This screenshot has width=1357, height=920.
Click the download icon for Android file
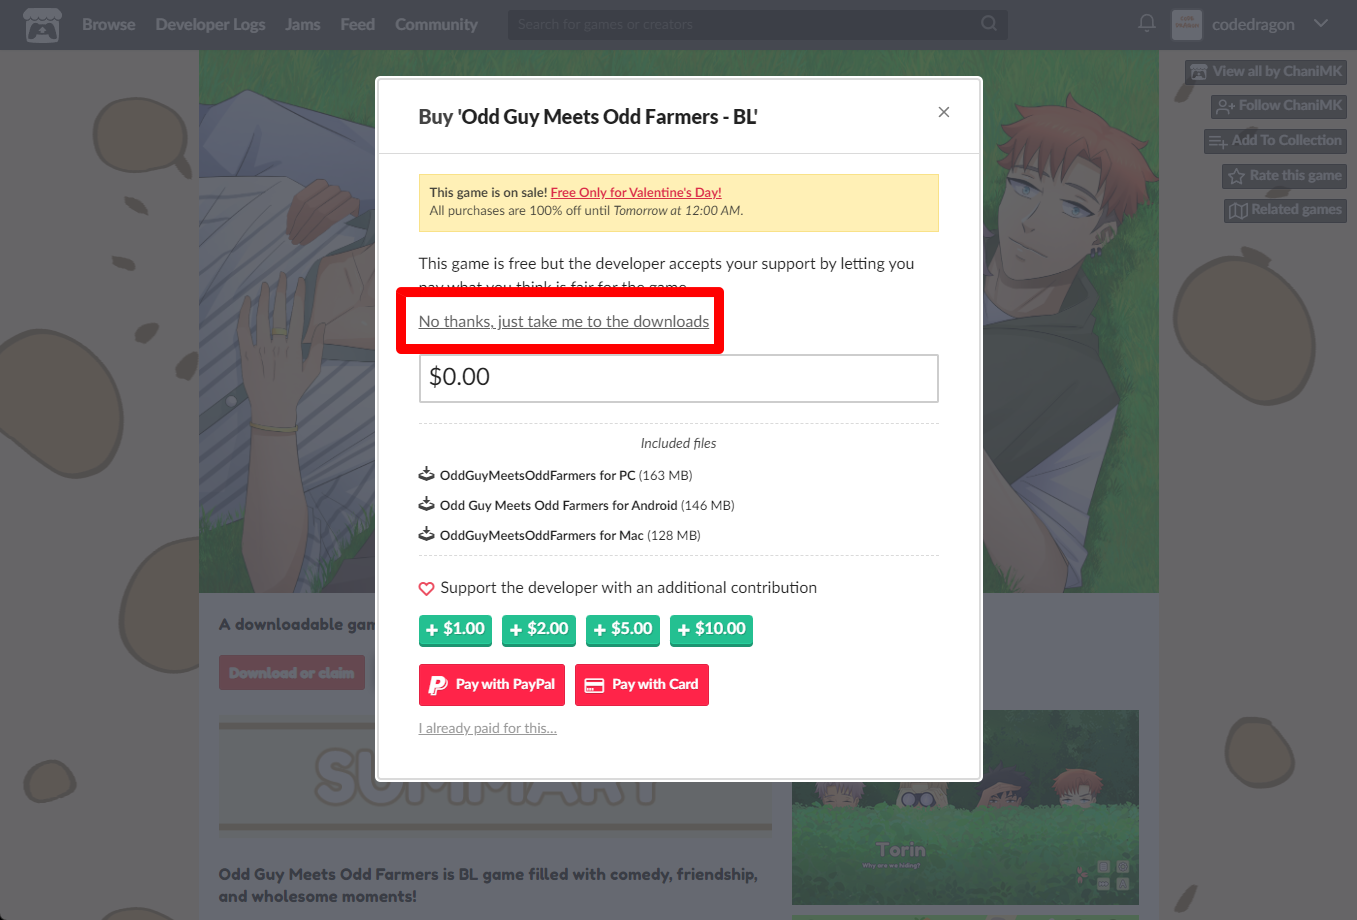[427, 504]
